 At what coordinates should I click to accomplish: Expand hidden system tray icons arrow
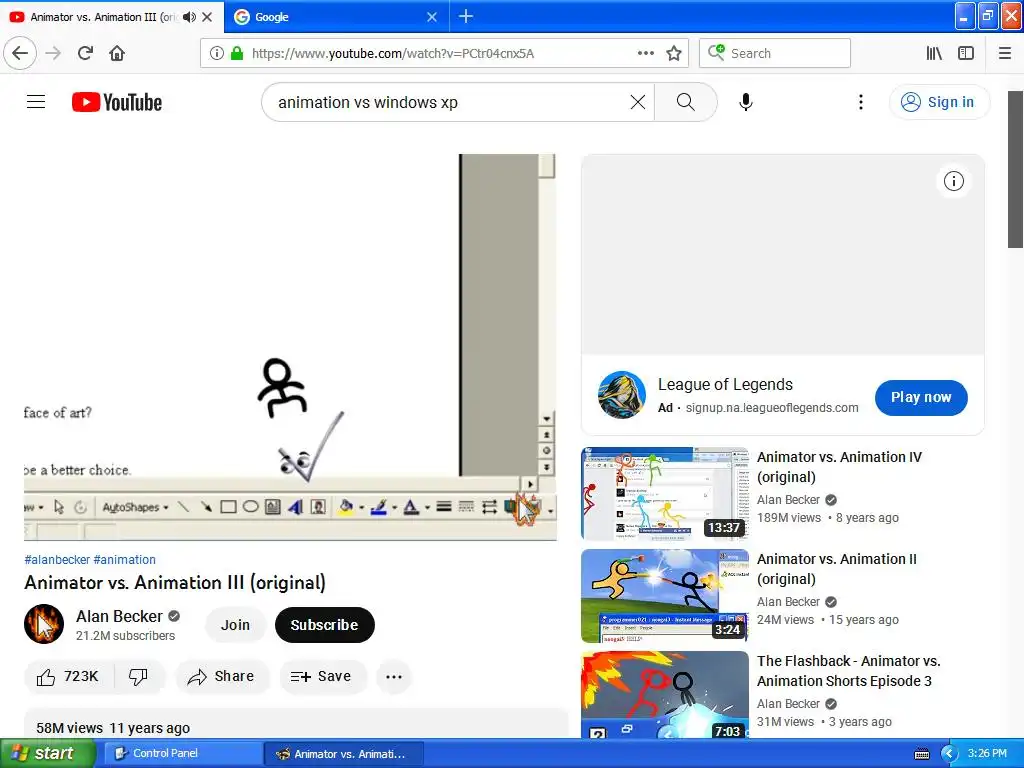(949, 754)
